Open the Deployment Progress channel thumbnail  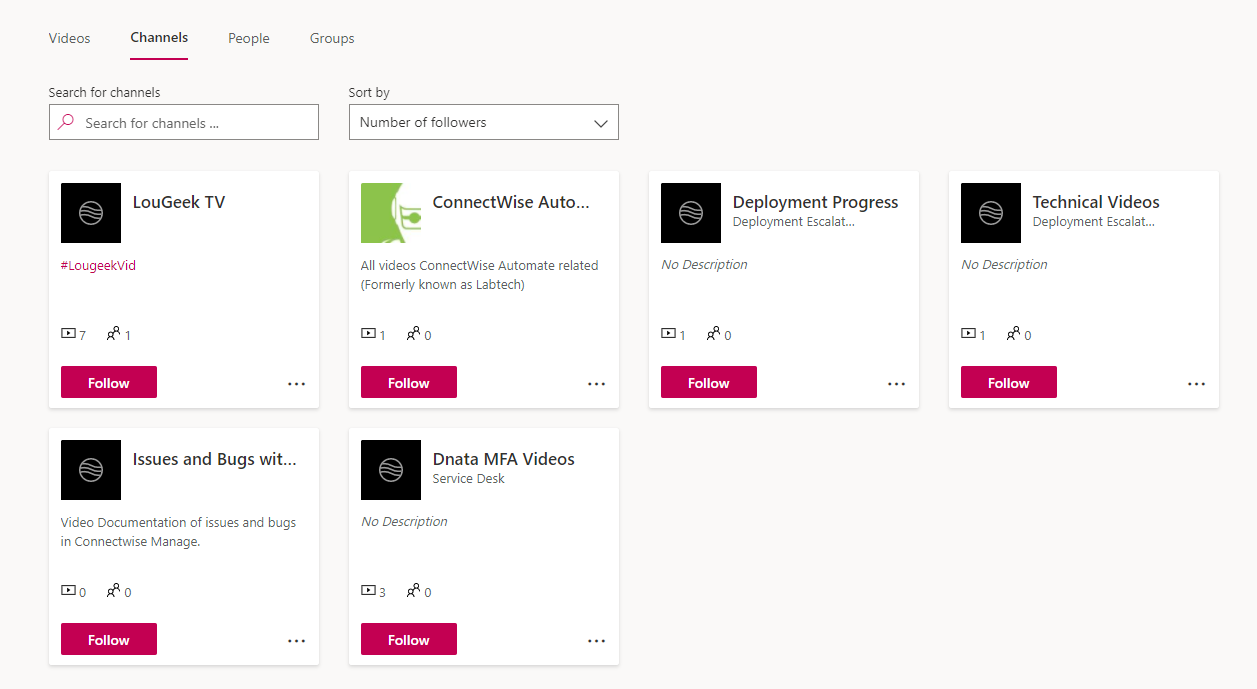[691, 213]
